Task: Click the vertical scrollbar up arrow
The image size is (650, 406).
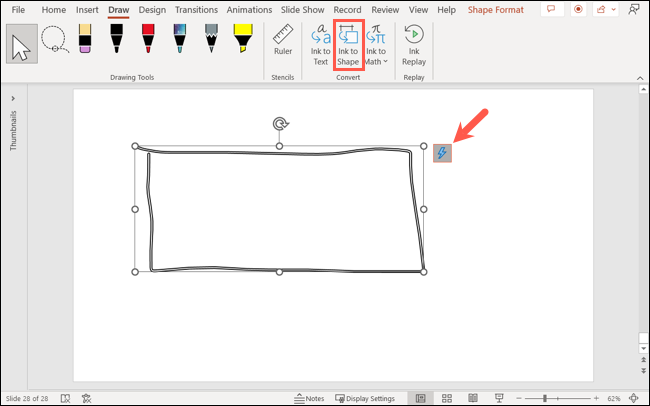Action: [x=643, y=89]
